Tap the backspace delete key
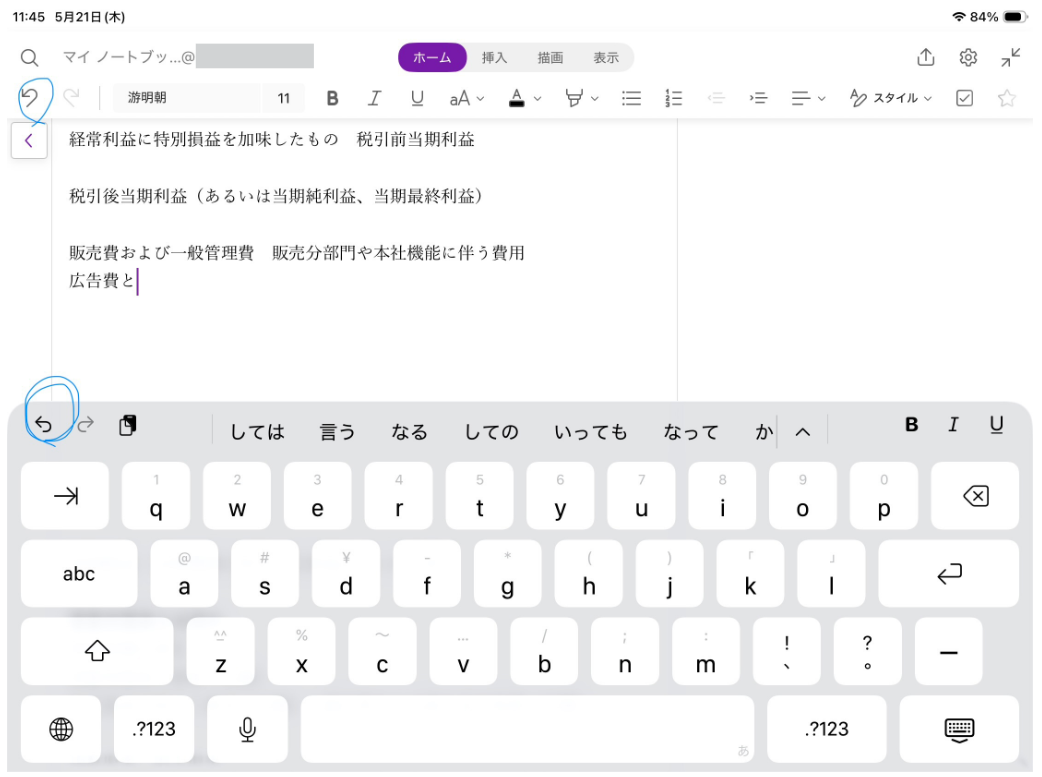1042x777 pixels. [975, 496]
